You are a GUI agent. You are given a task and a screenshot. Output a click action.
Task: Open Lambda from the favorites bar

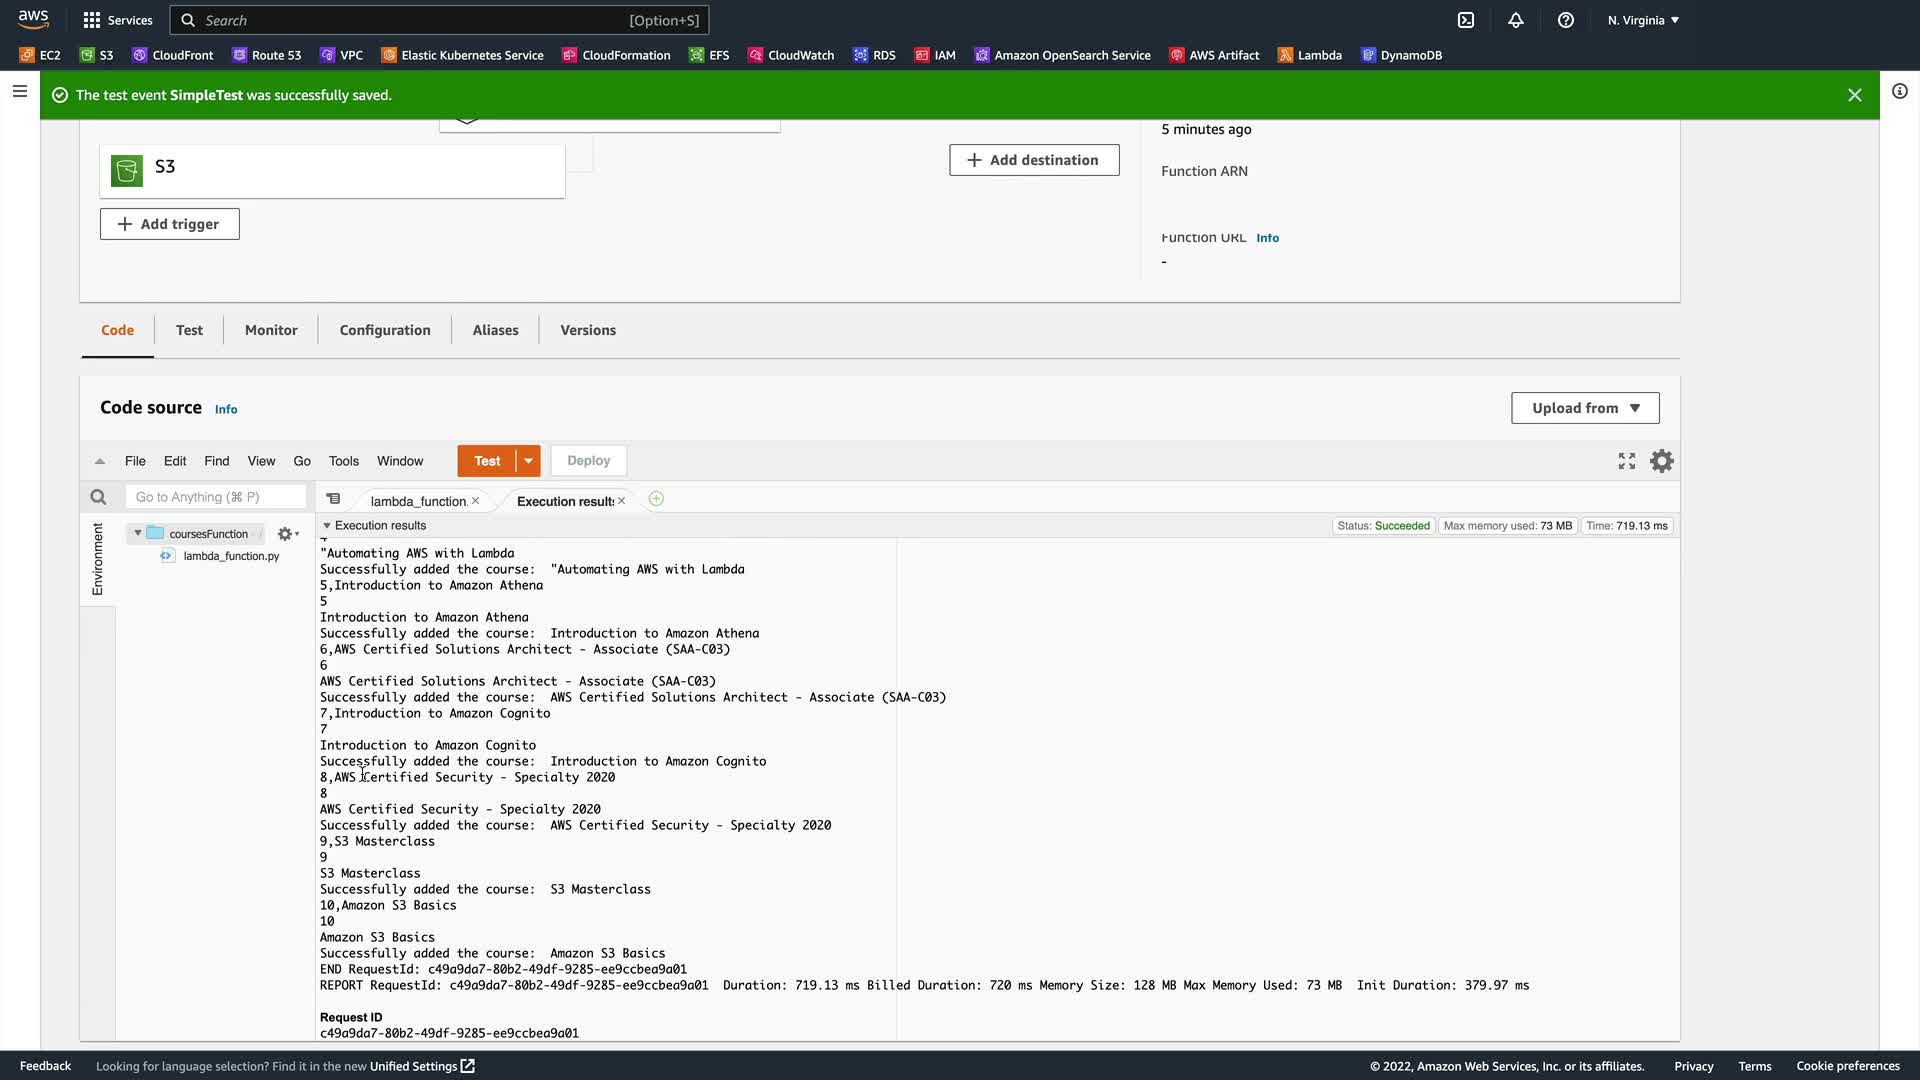click(x=1310, y=55)
